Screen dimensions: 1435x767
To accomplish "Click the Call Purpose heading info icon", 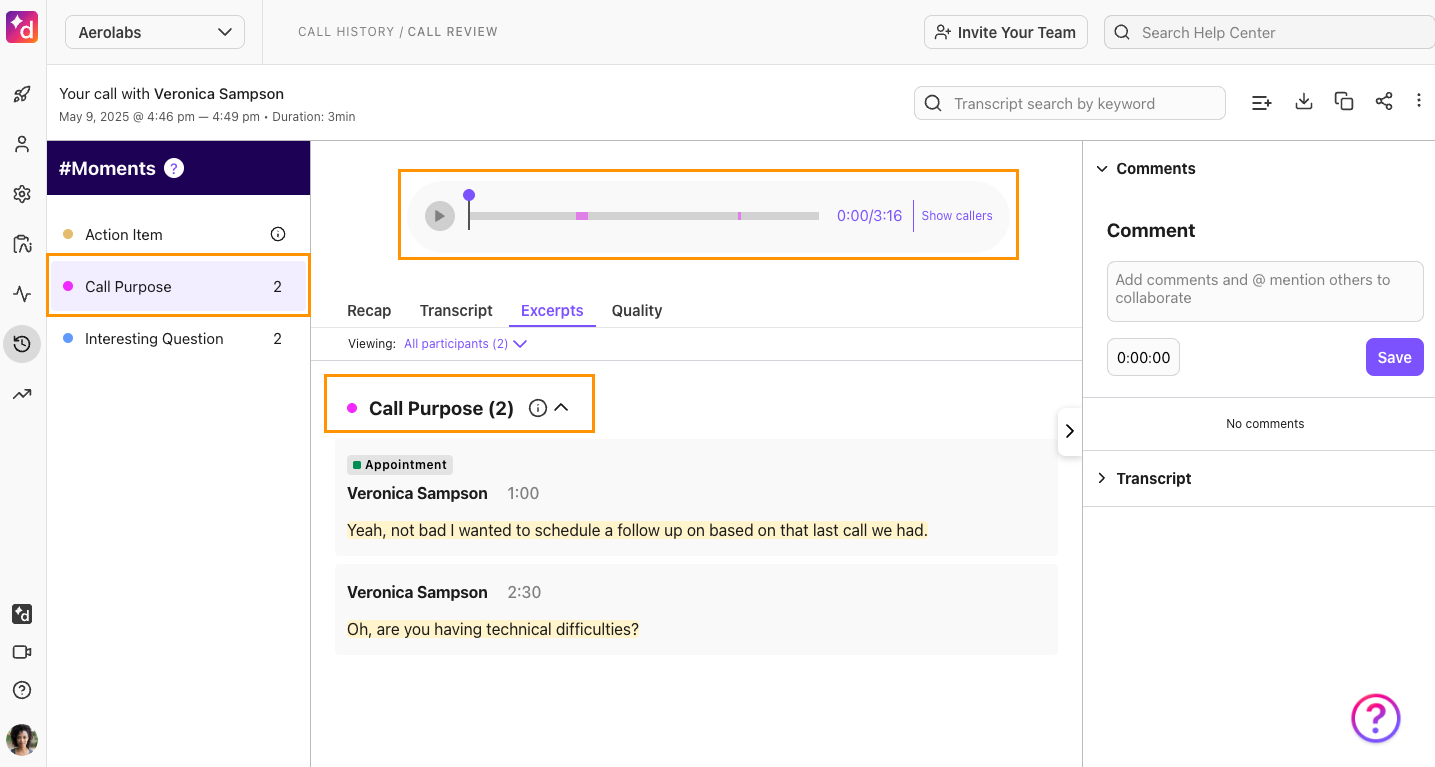I will pos(538,407).
